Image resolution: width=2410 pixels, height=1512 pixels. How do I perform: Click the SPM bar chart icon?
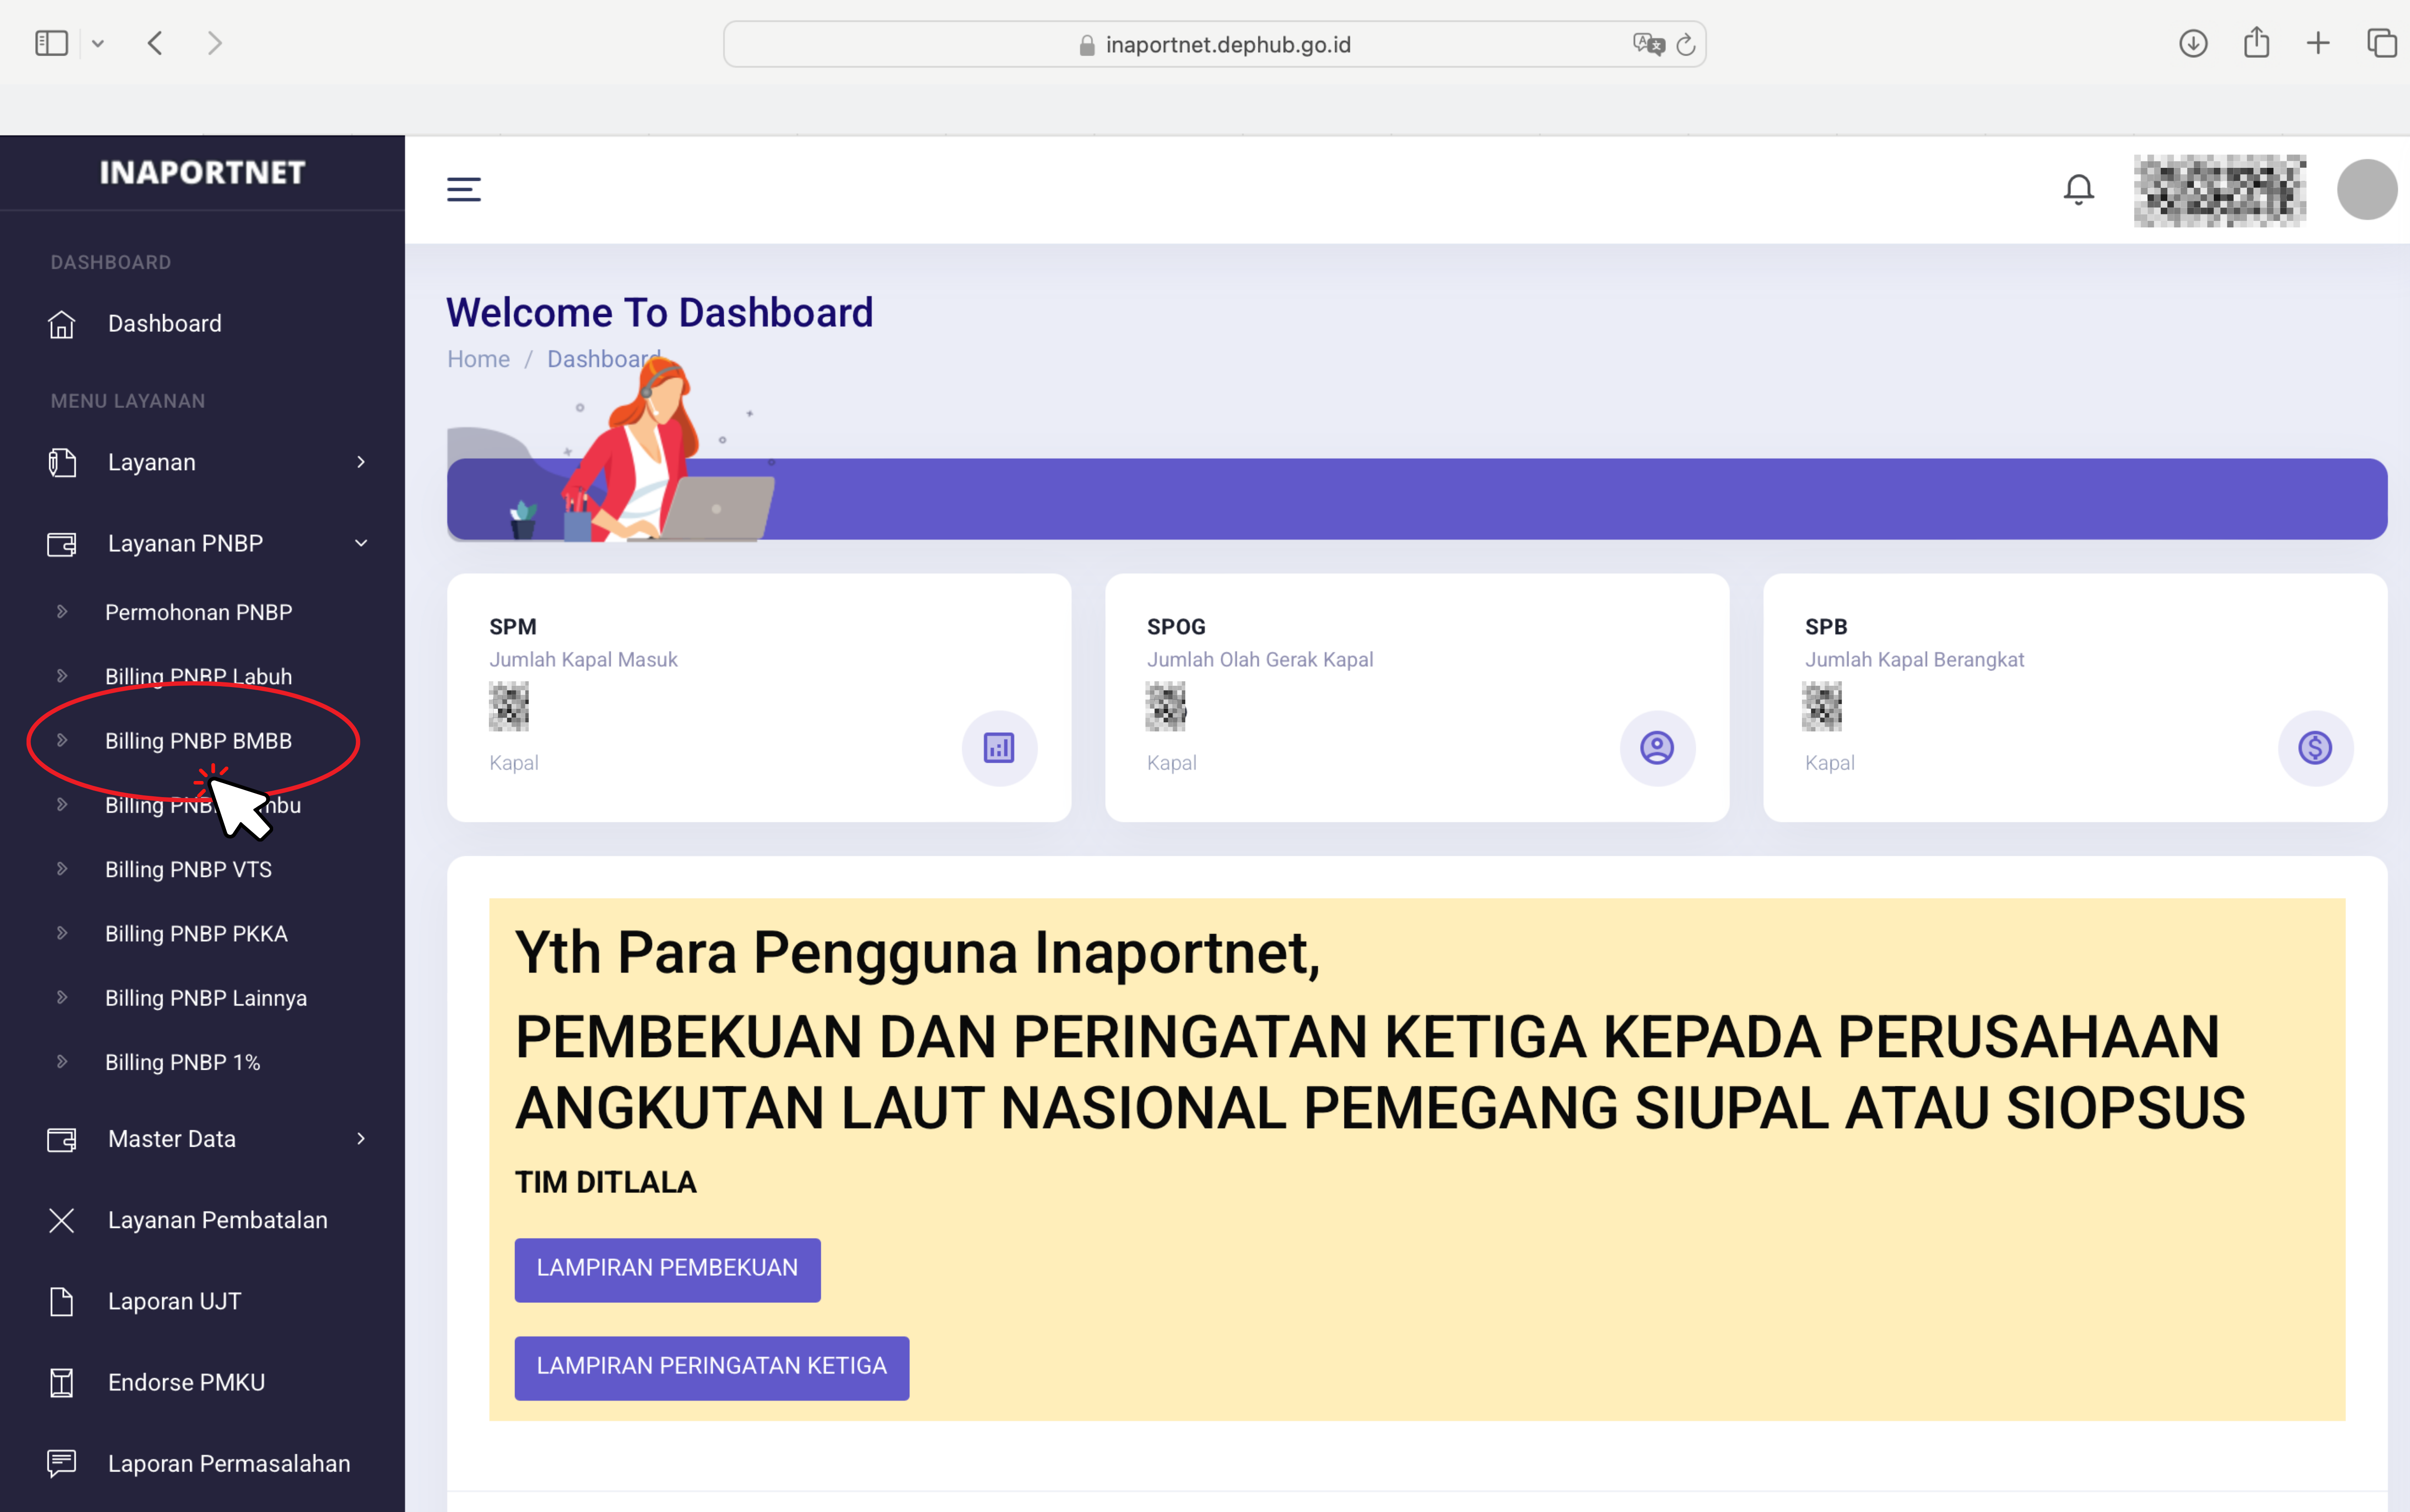[998, 748]
